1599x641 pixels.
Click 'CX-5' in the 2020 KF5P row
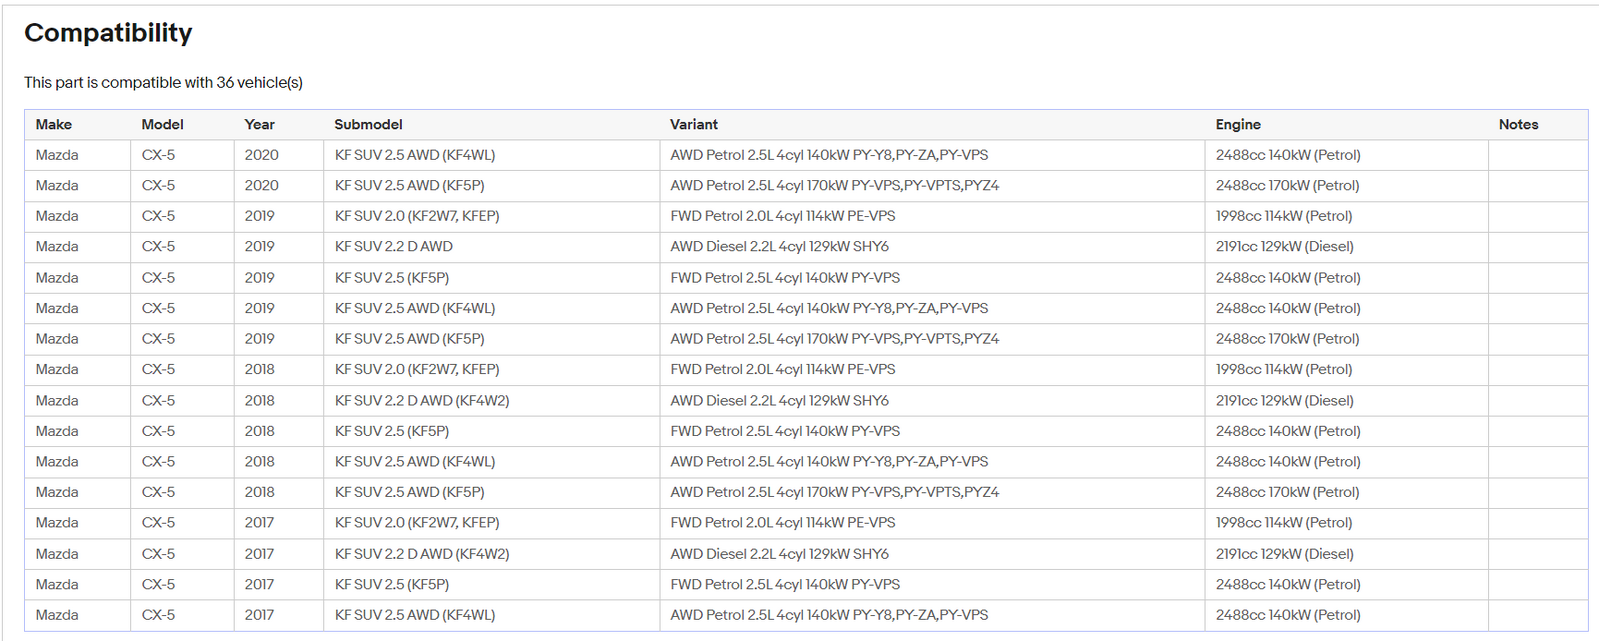(158, 186)
